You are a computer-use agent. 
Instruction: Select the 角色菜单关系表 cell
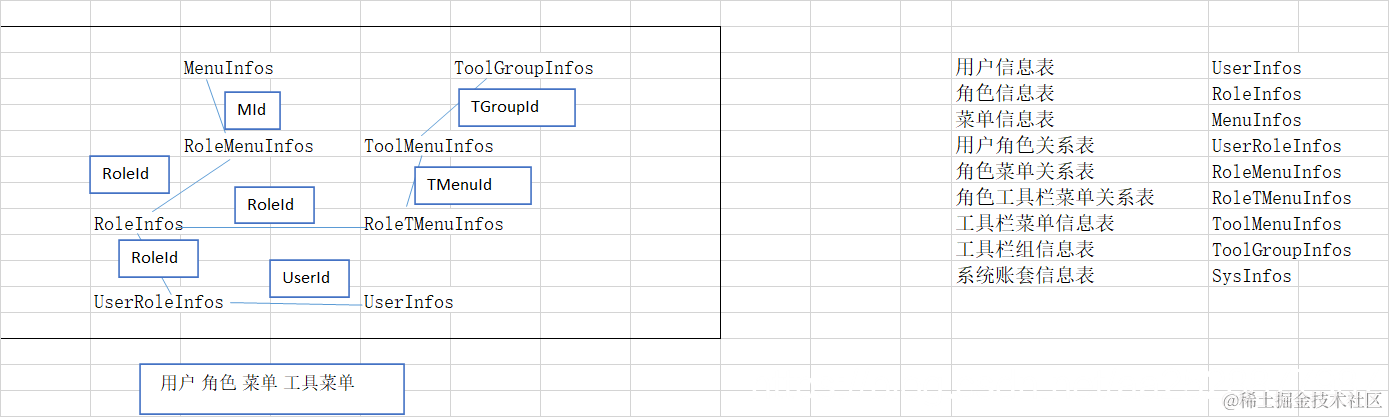point(1025,172)
